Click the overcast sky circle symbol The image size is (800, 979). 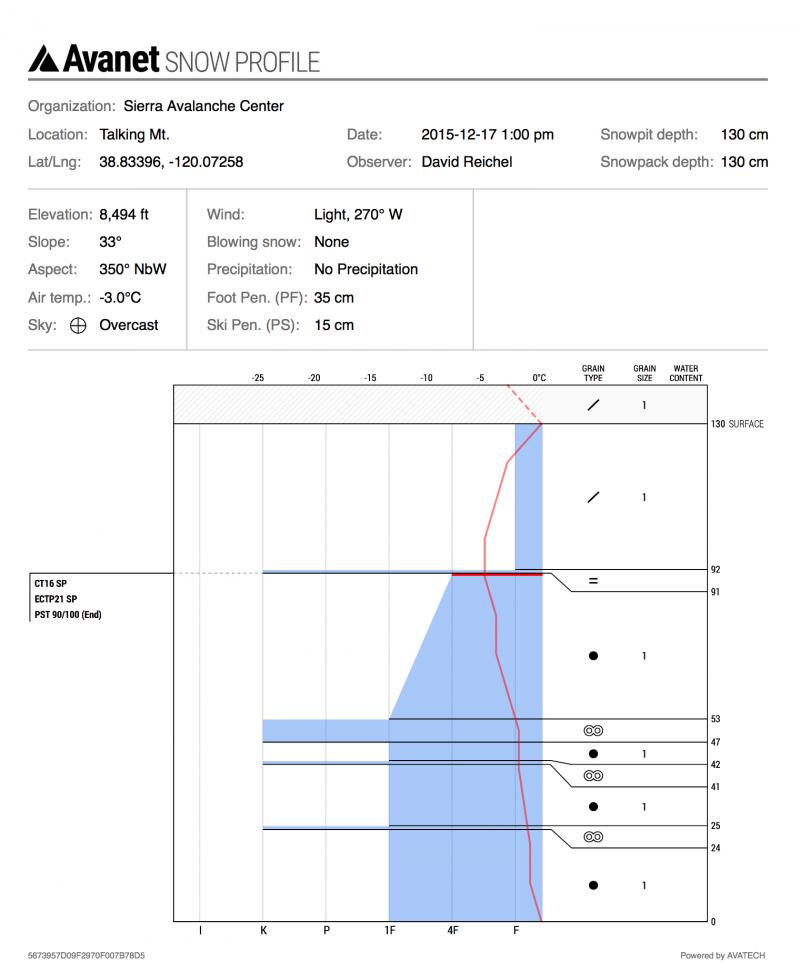pos(78,325)
